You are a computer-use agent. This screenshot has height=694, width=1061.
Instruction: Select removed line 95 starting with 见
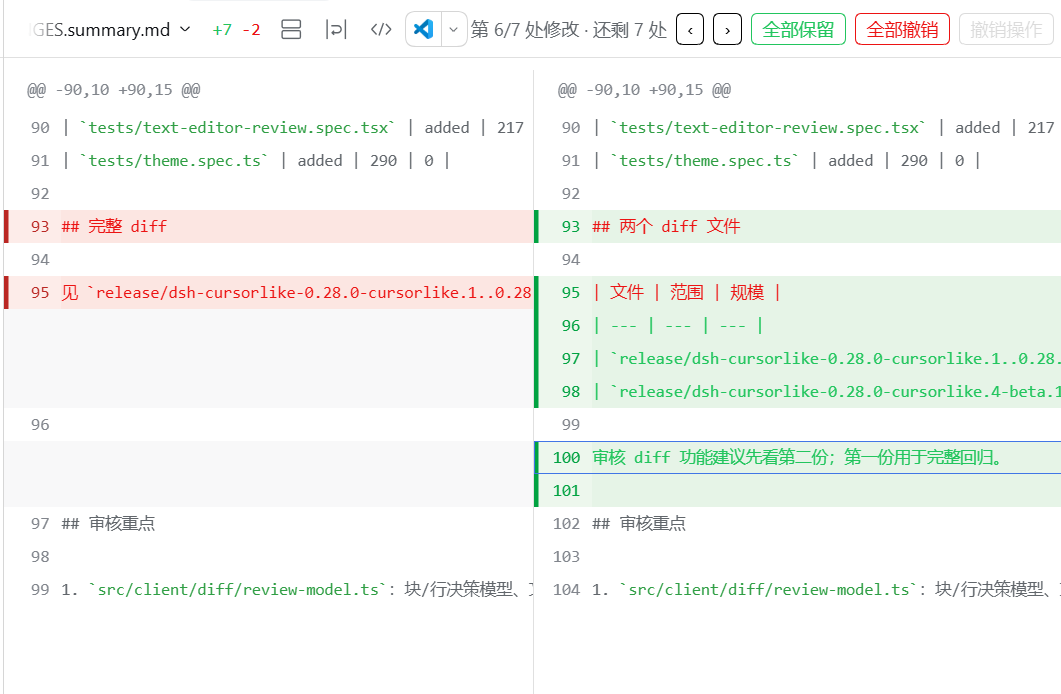(269, 292)
